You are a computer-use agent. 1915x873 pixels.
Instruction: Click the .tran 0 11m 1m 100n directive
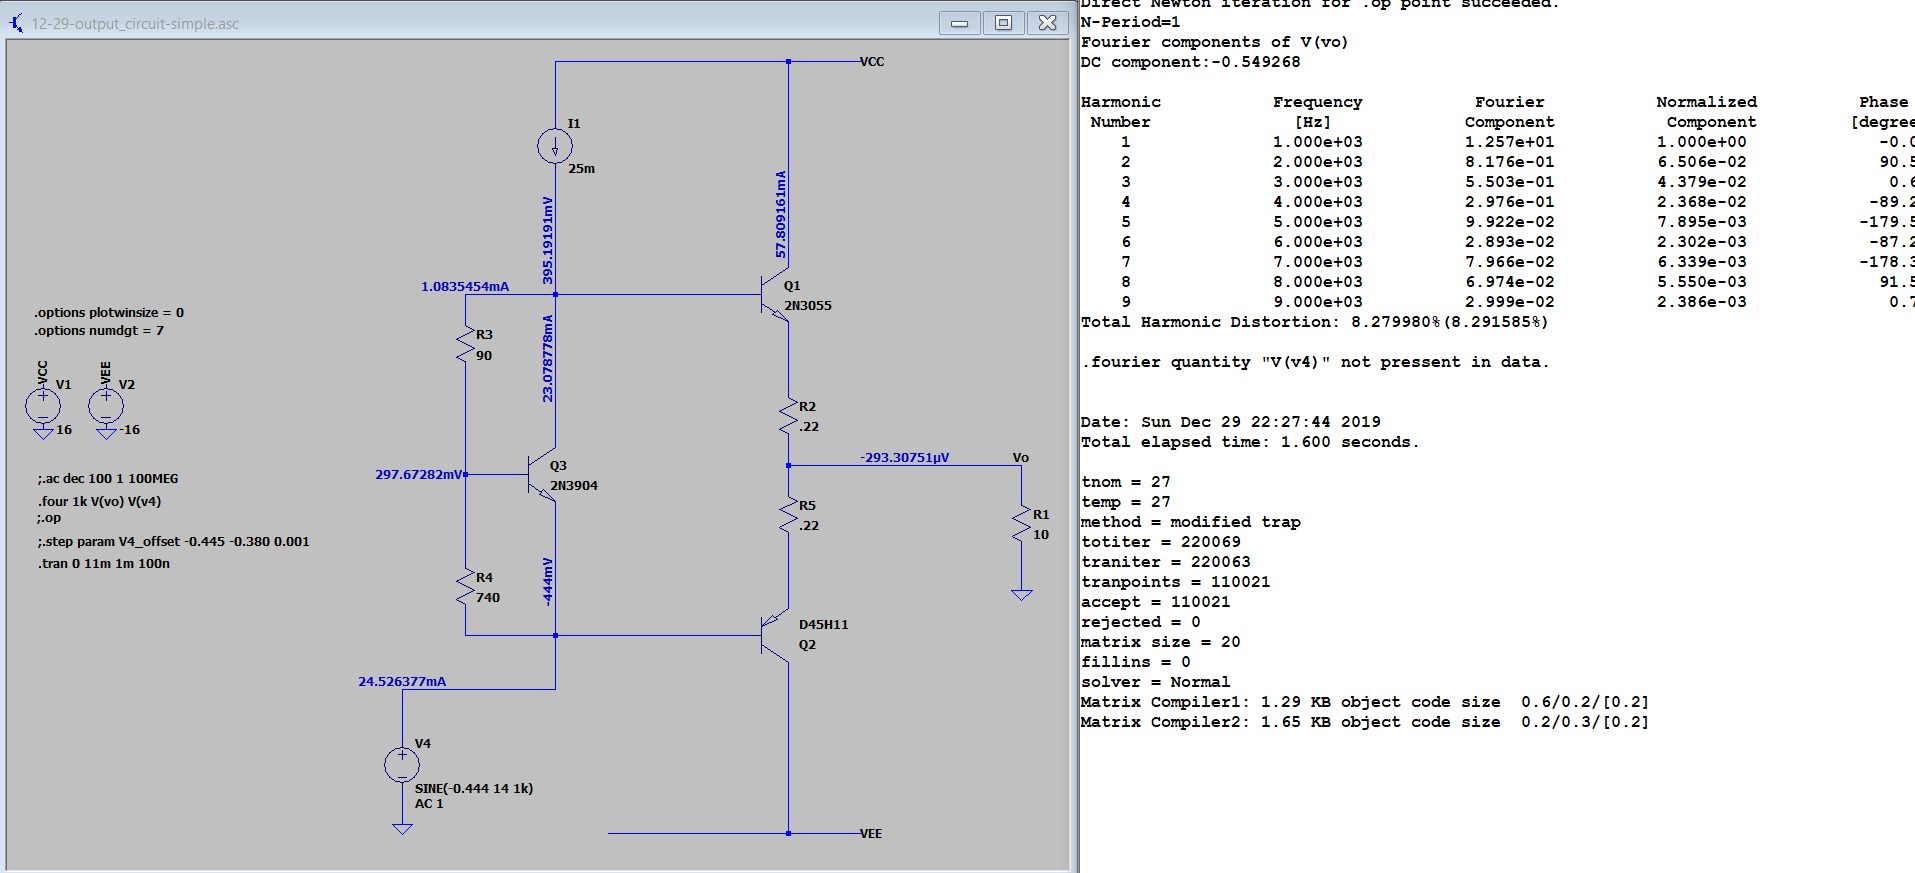[x=105, y=564]
